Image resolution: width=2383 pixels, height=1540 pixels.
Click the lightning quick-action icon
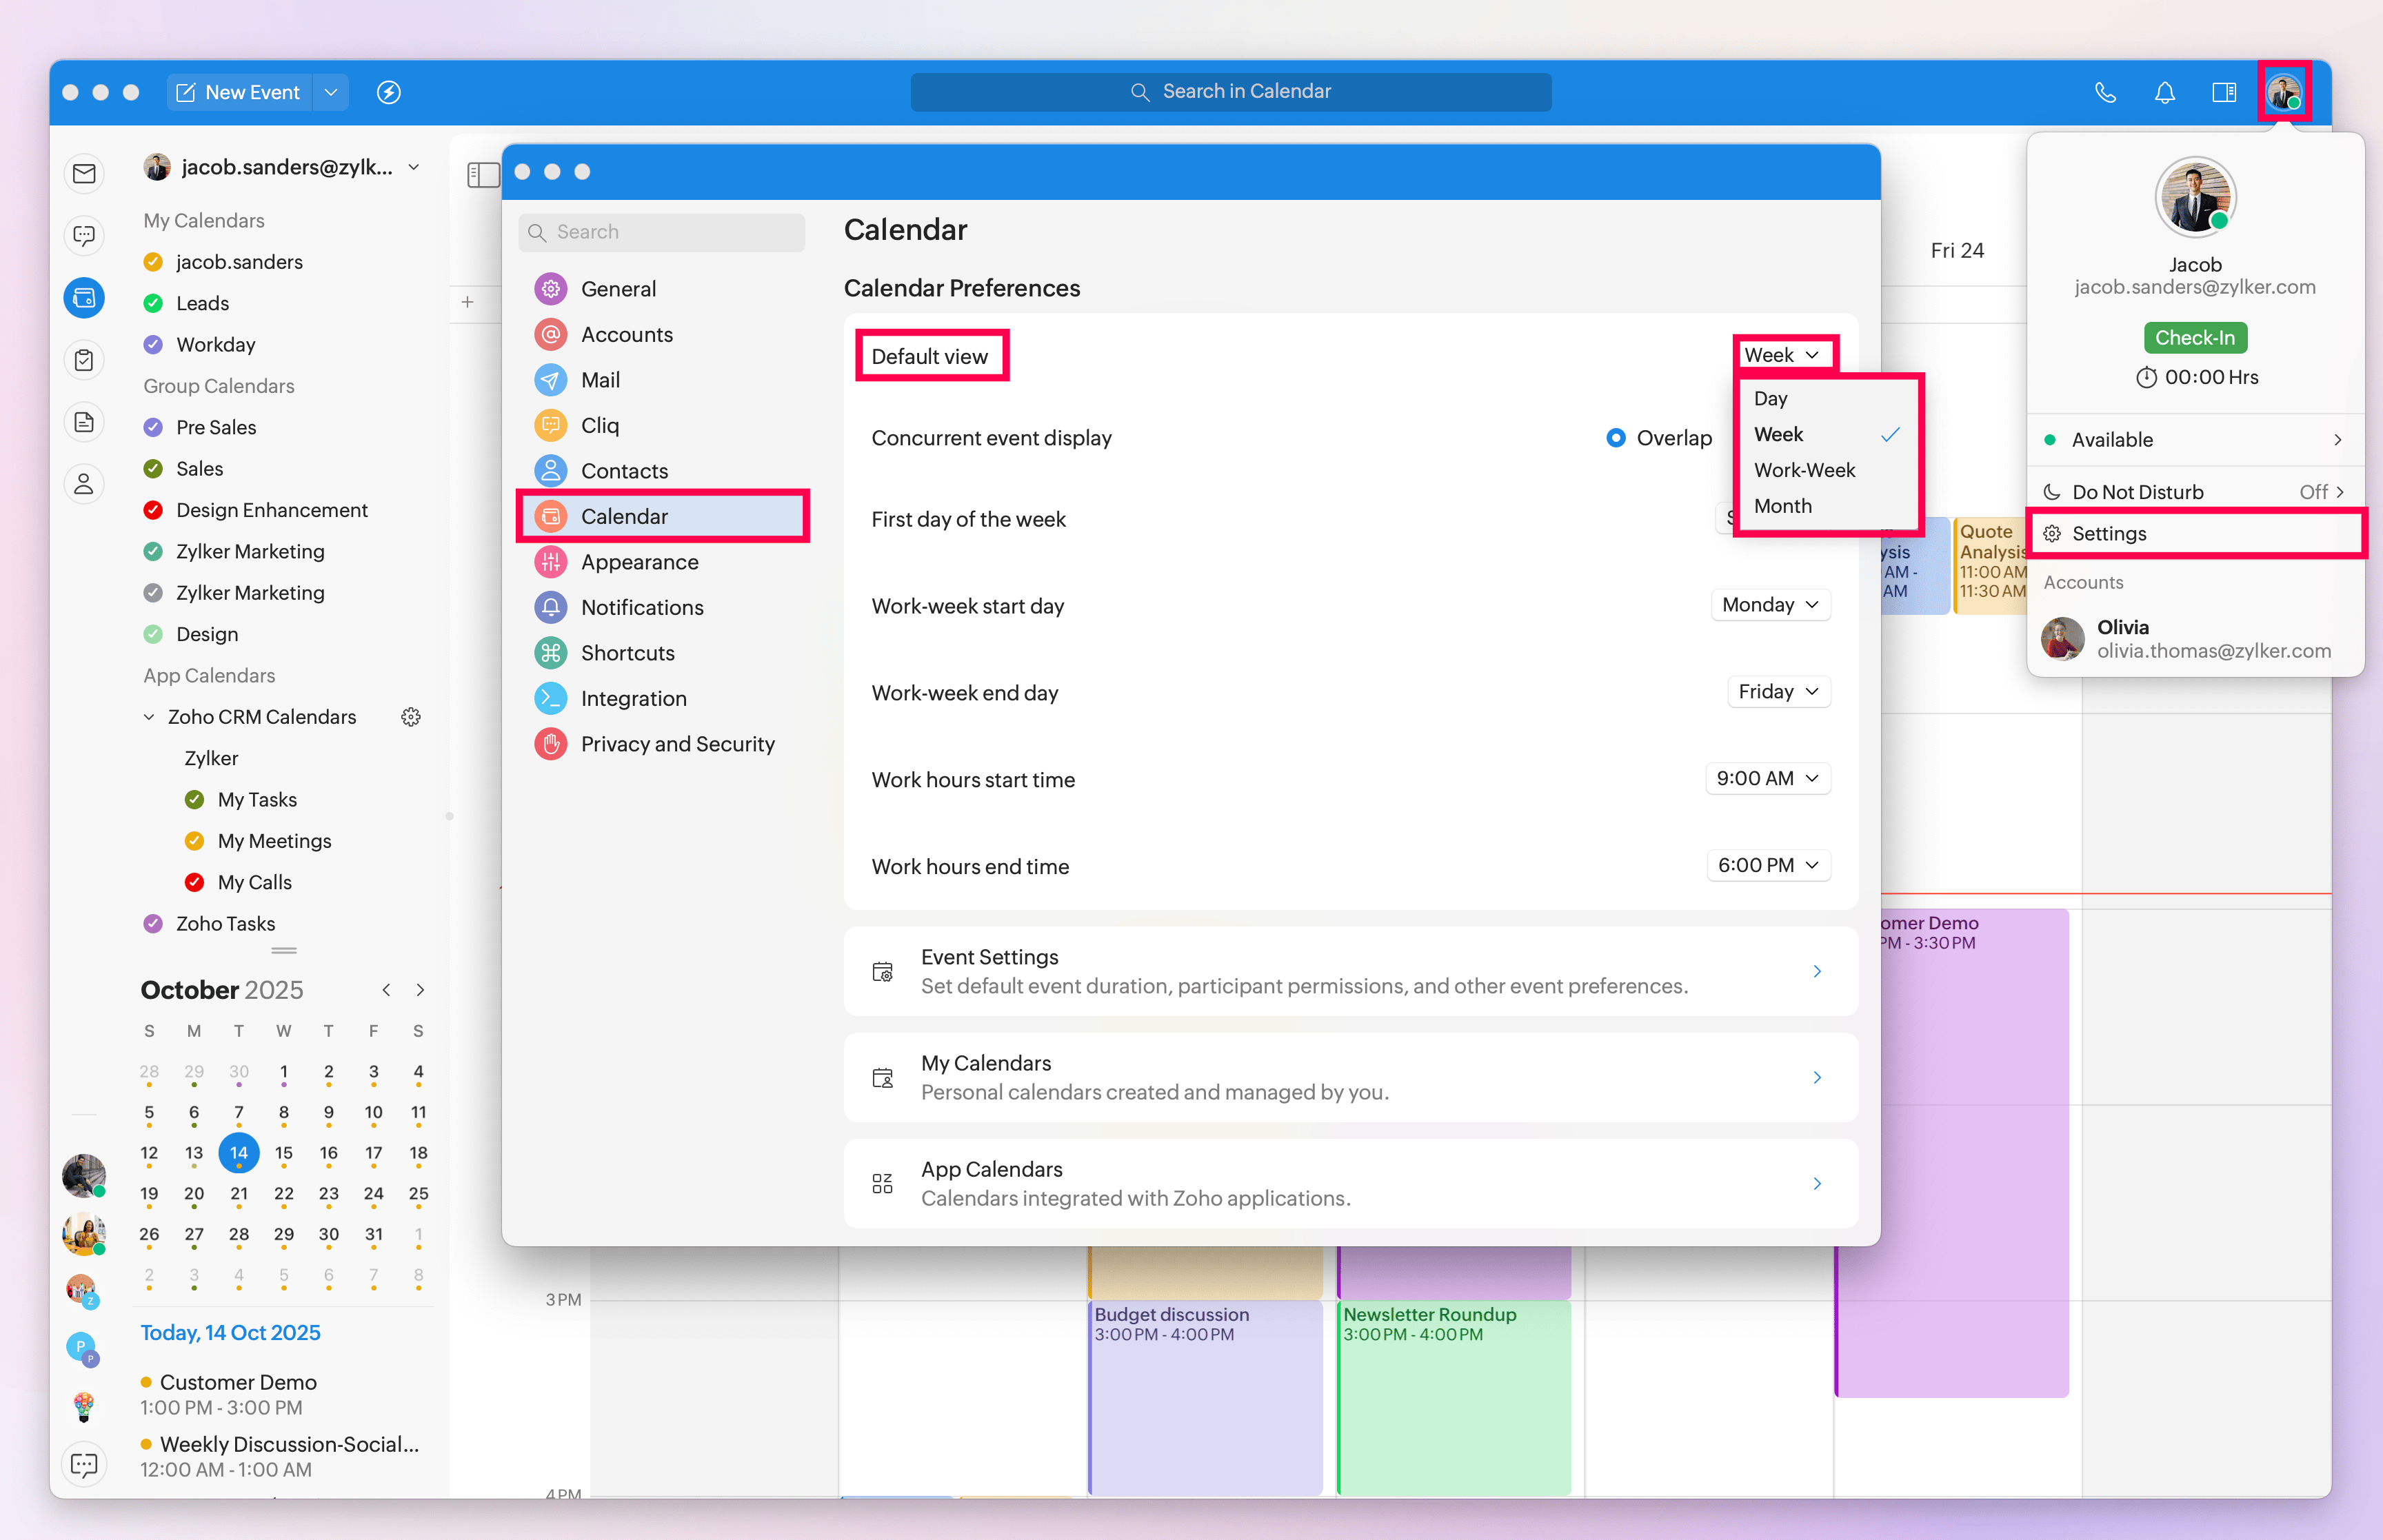(x=389, y=92)
